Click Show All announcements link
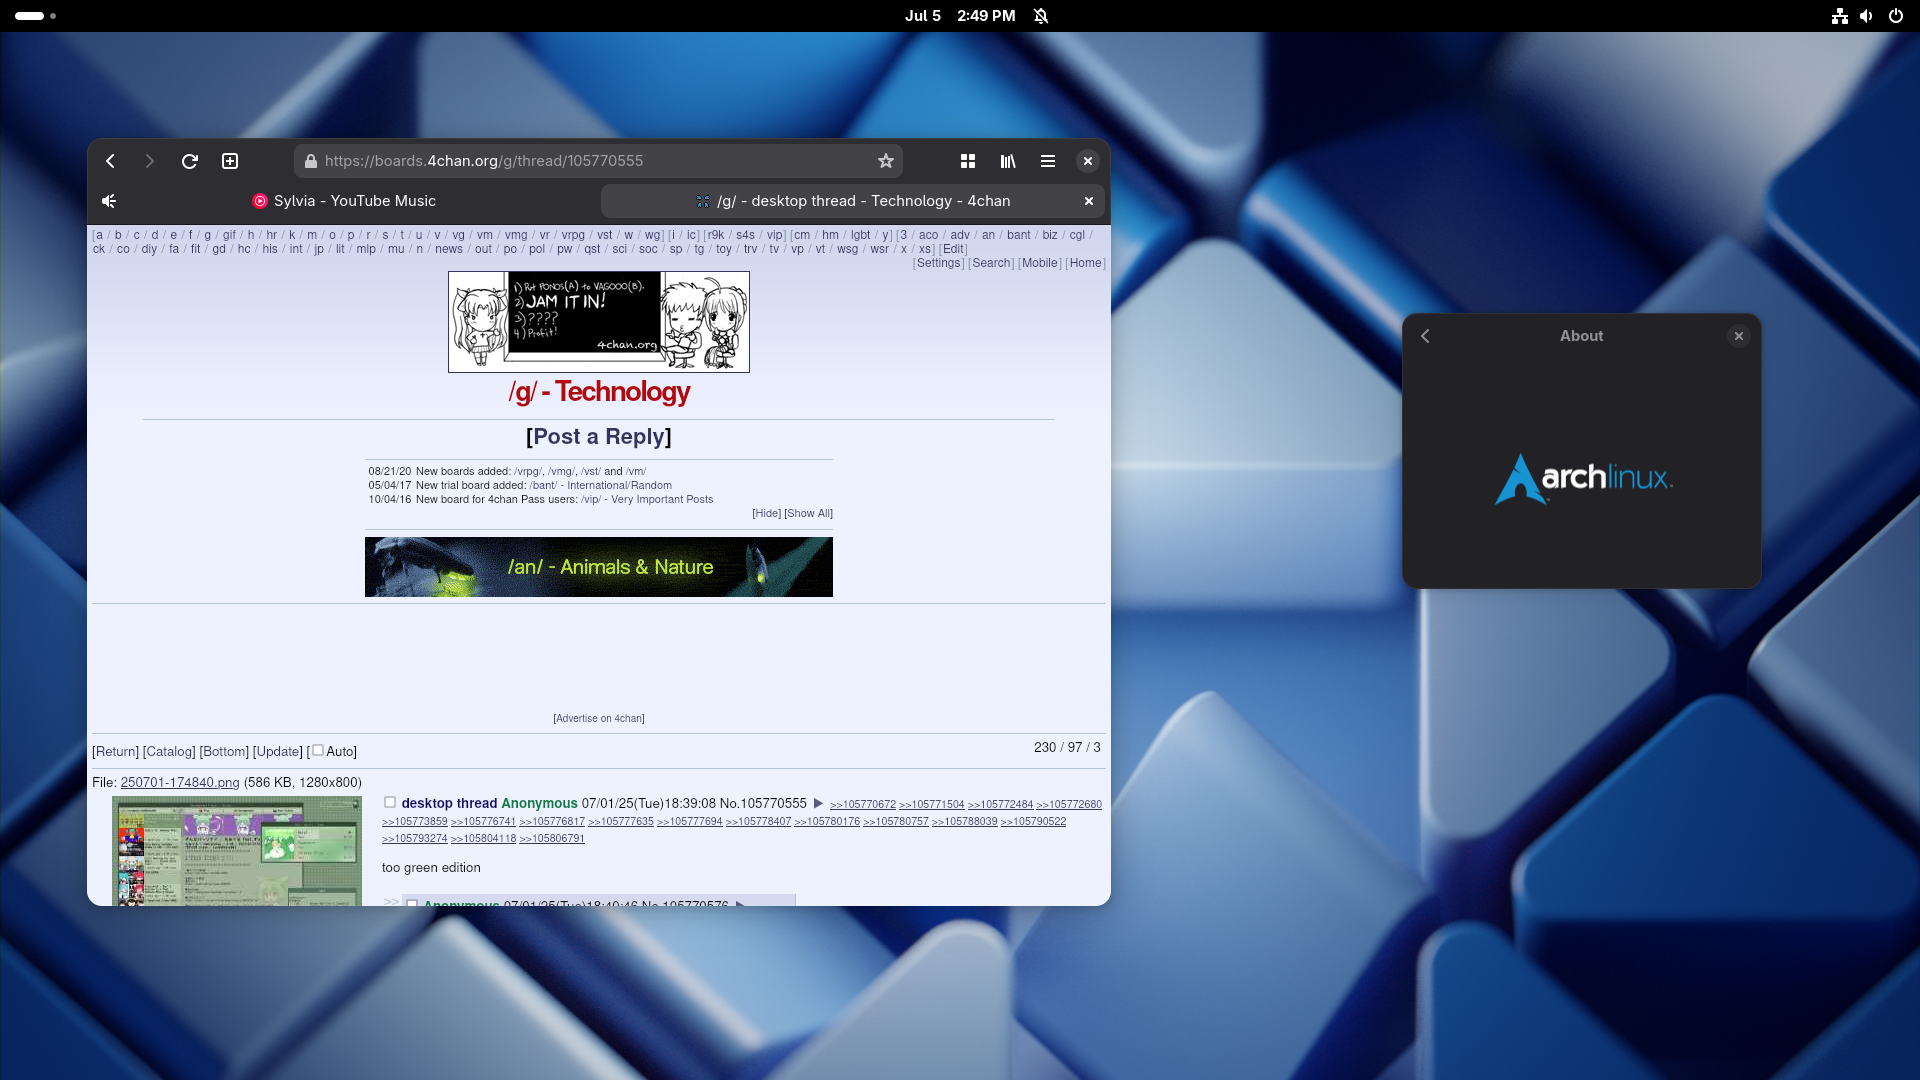 (808, 513)
